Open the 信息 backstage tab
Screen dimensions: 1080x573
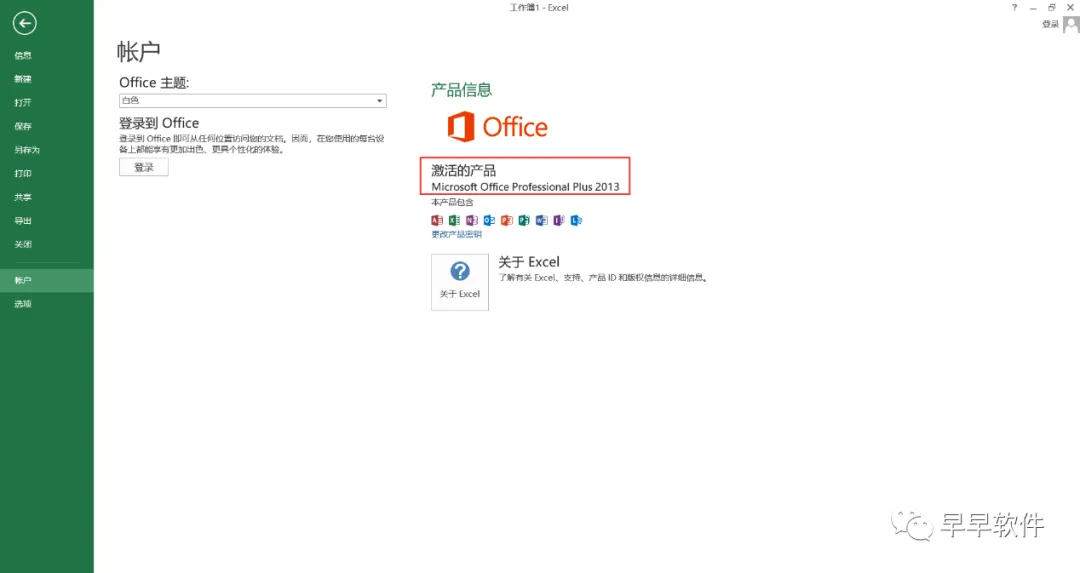pyautogui.click(x=23, y=56)
